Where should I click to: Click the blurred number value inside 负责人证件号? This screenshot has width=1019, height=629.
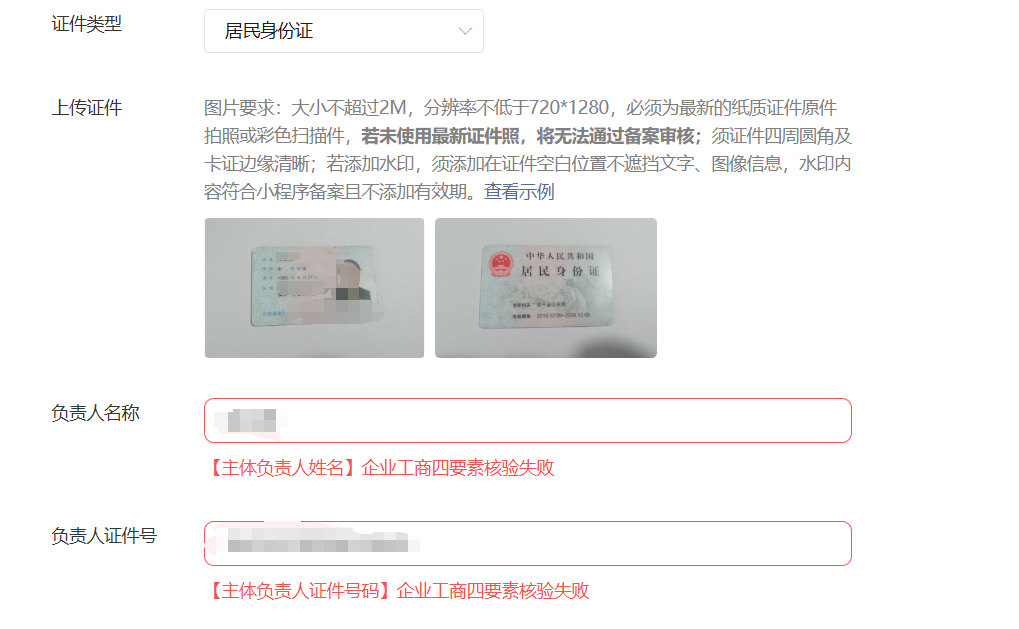coord(318,543)
